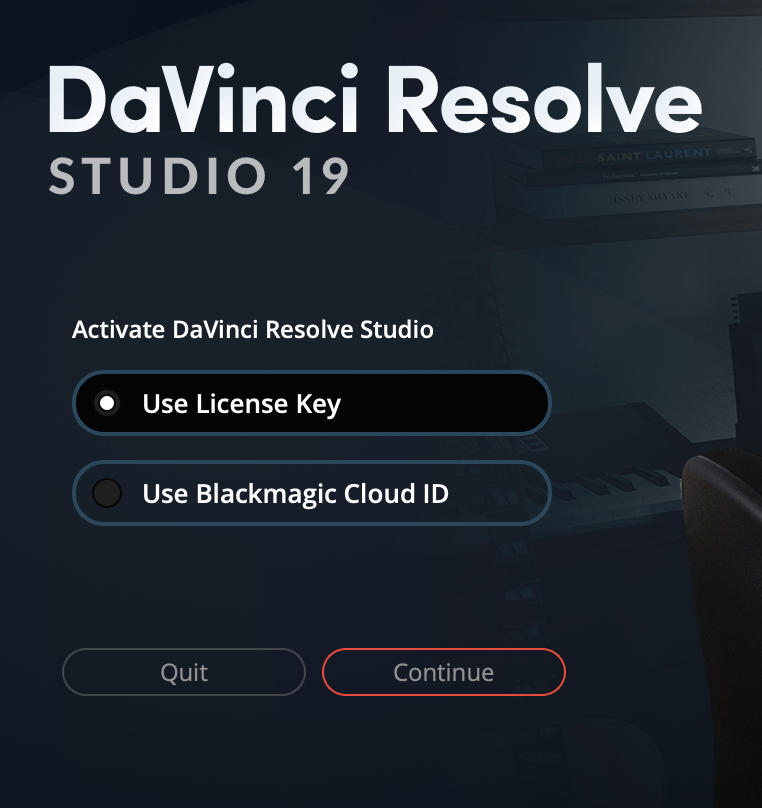Proceed by clicking the Continue button

click(x=444, y=672)
